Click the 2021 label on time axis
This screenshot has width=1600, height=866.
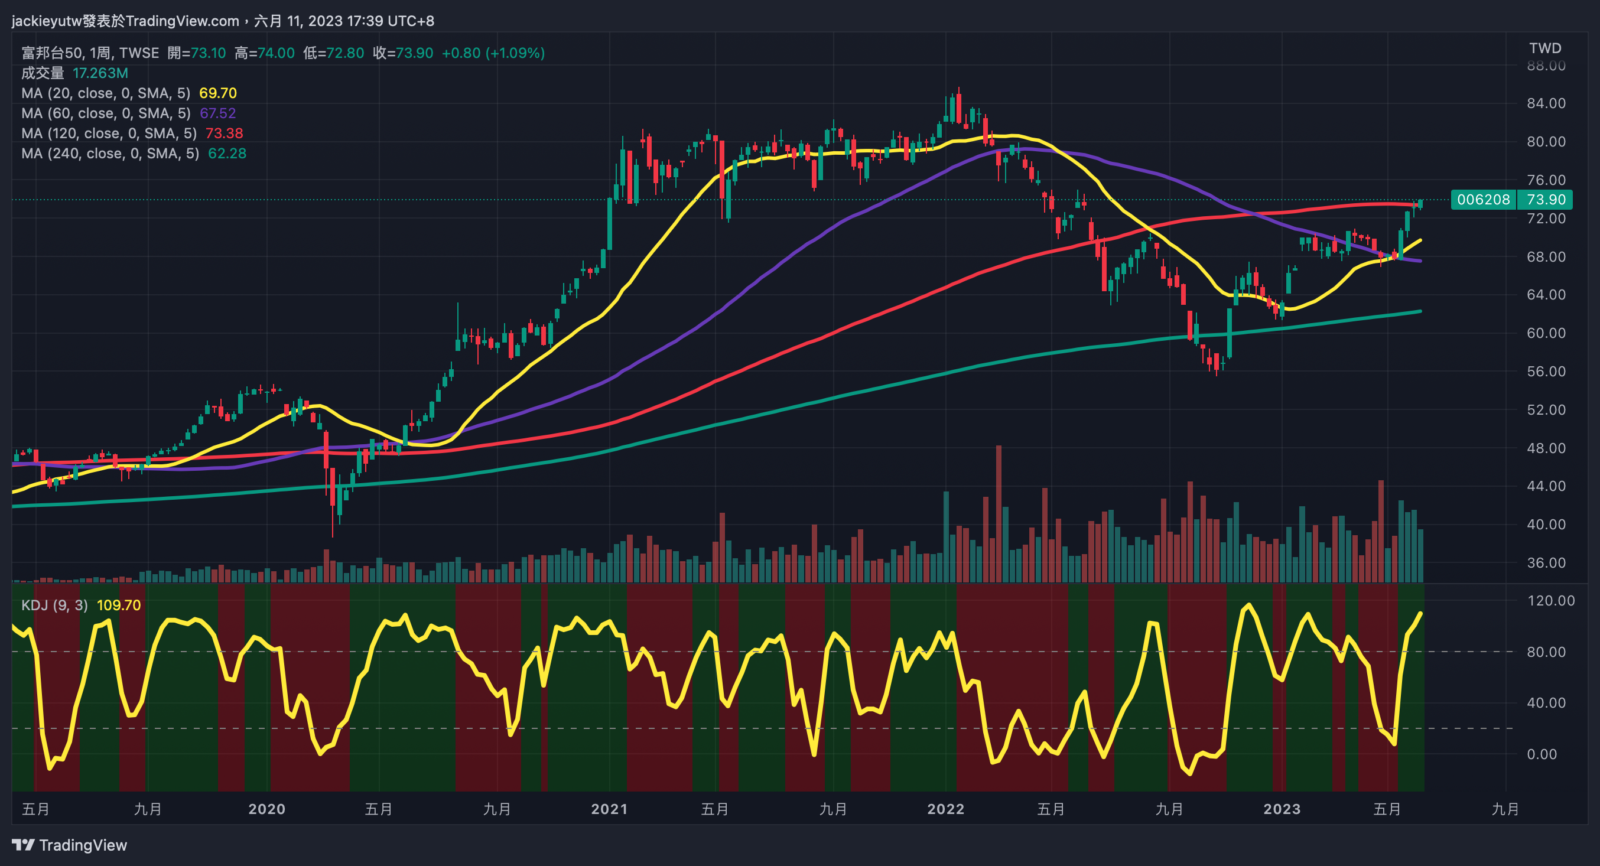point(609,809)
